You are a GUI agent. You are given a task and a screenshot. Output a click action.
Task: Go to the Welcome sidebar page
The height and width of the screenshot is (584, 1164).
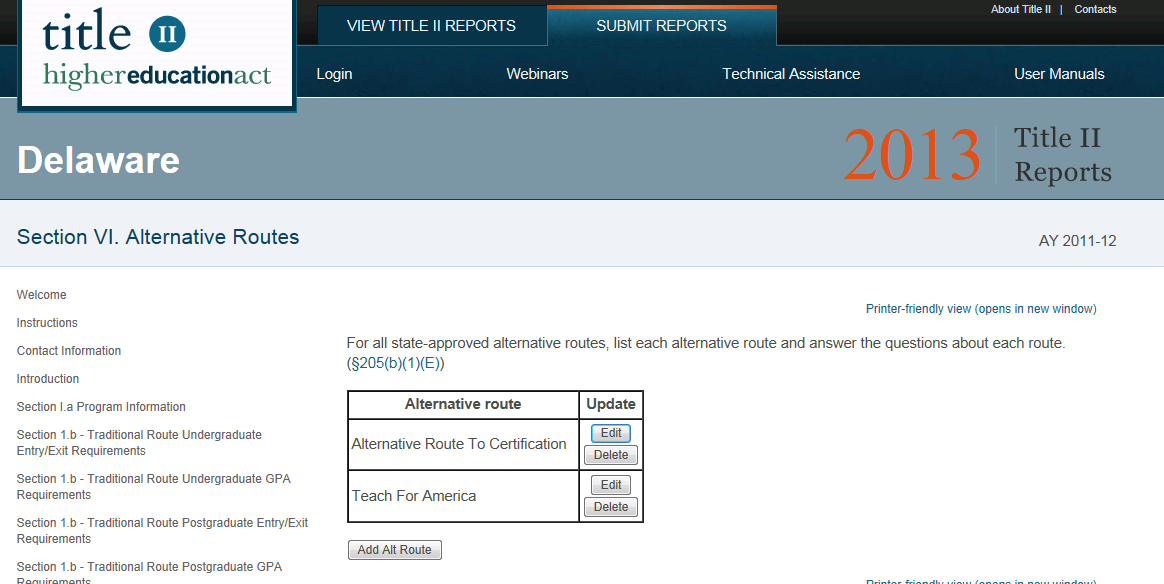(x=42, y=295)
